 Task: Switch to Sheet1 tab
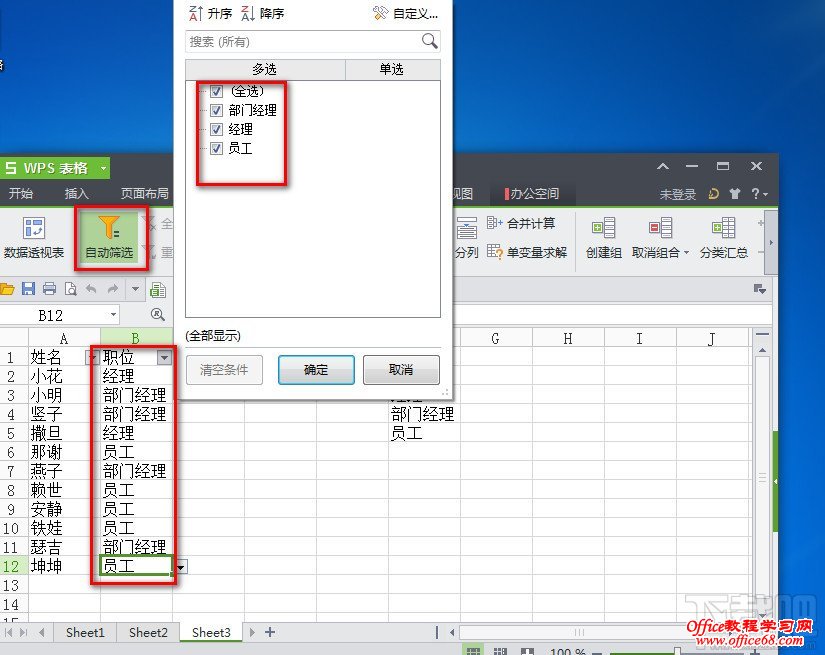85,632
